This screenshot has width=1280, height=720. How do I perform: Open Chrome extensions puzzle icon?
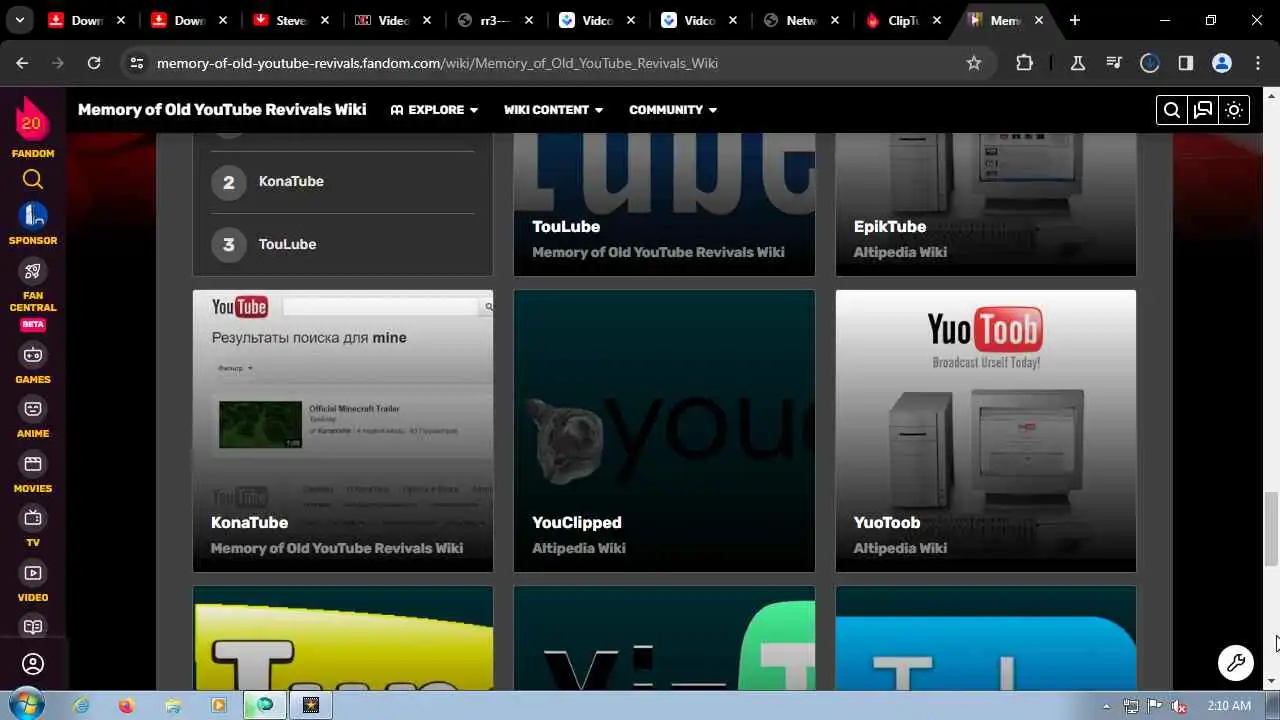point(1024,63)
